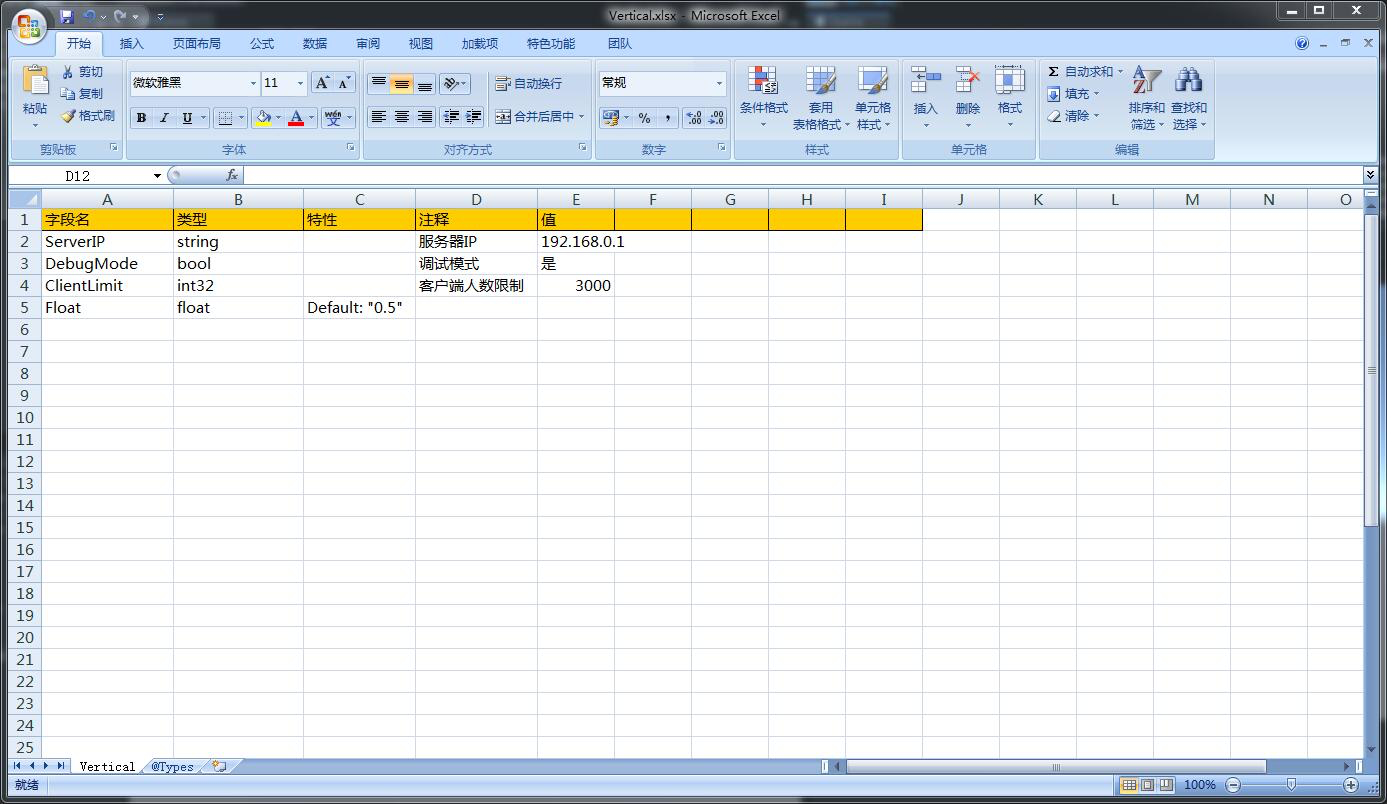Open the Format 格式 menu in cells group

point(1010,98)
